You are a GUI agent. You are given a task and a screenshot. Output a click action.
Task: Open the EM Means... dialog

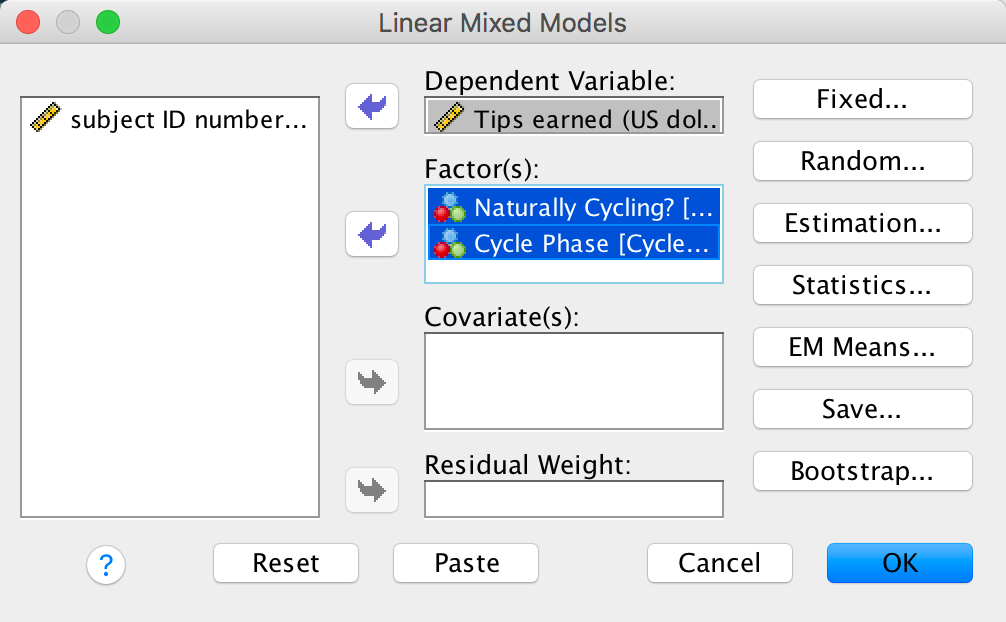pyautogui.click(x=862, y=347)
